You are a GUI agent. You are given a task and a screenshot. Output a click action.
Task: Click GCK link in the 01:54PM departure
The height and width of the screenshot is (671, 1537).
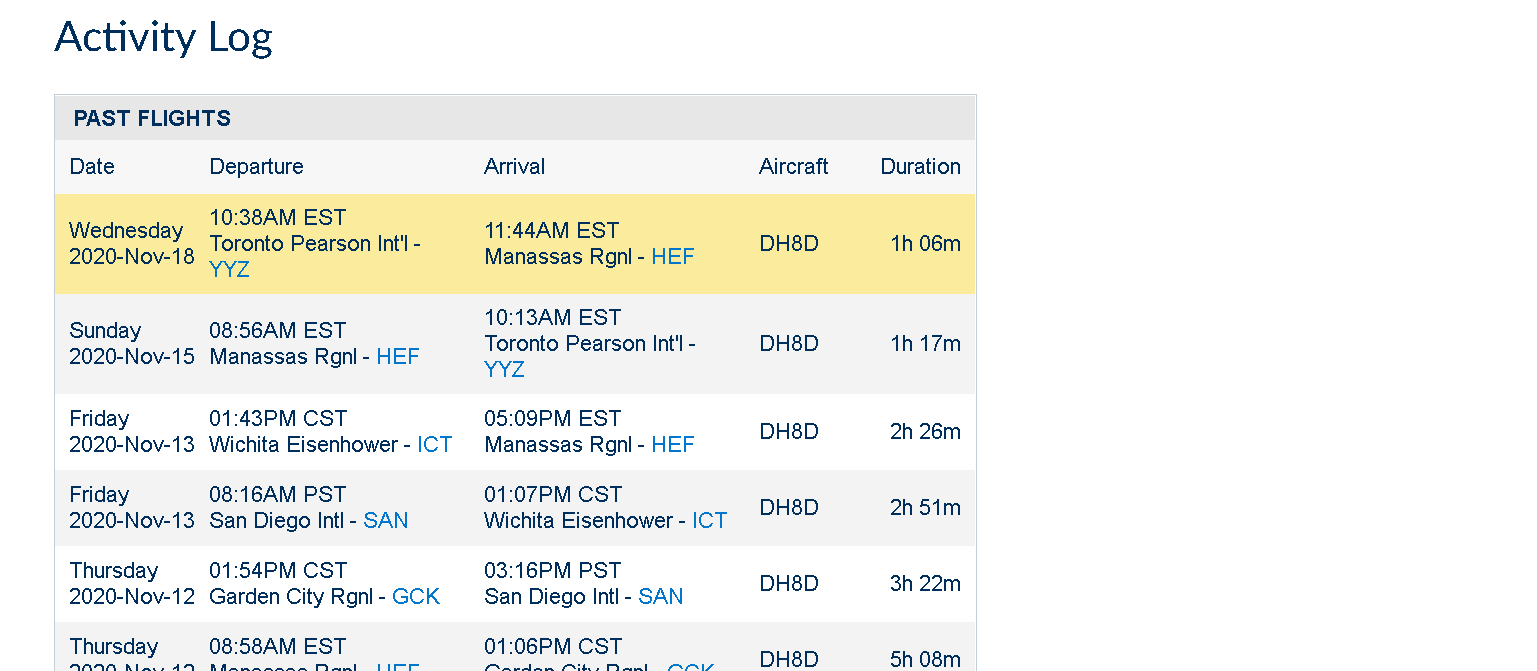(416, 597)
